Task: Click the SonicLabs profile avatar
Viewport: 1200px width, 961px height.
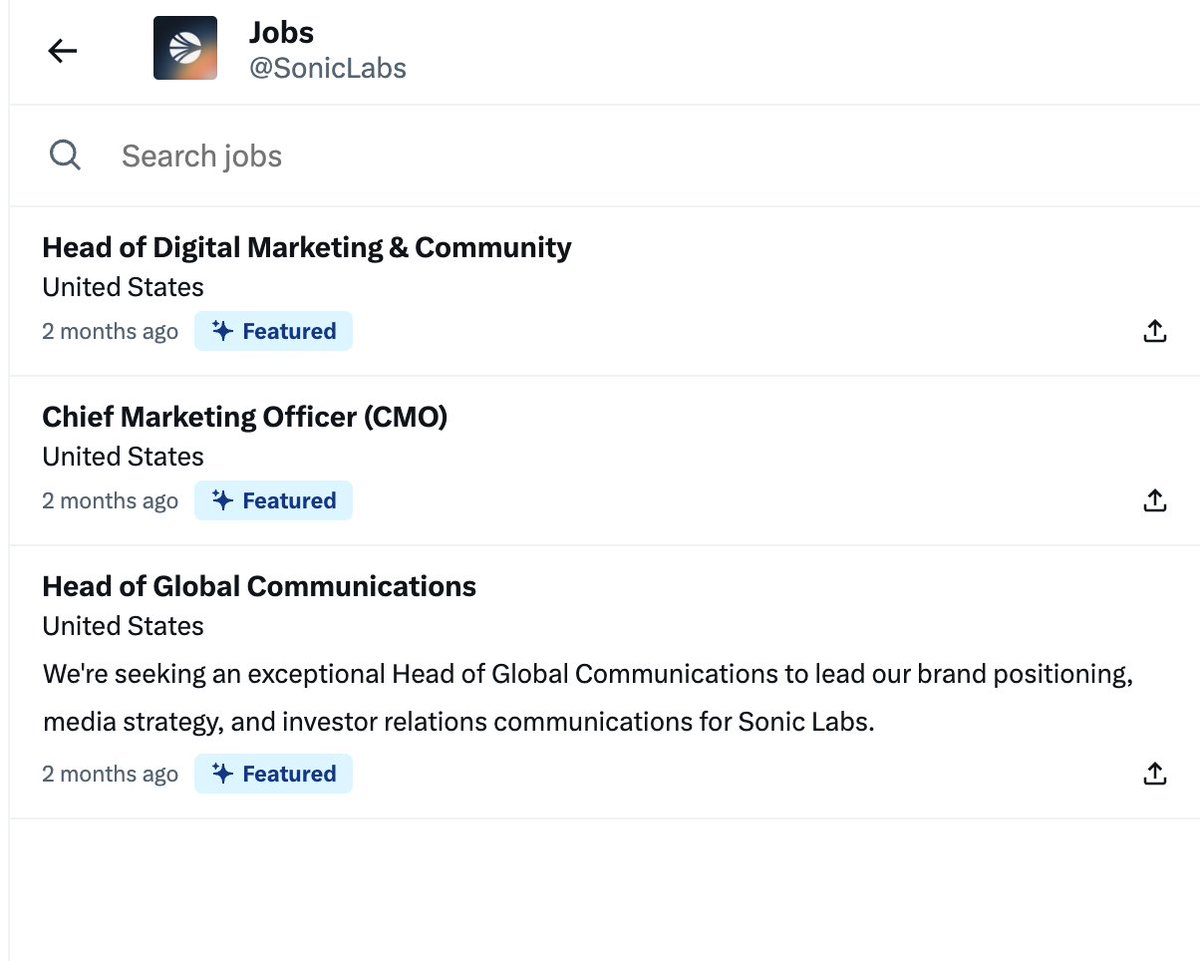Action: point(185,46)
